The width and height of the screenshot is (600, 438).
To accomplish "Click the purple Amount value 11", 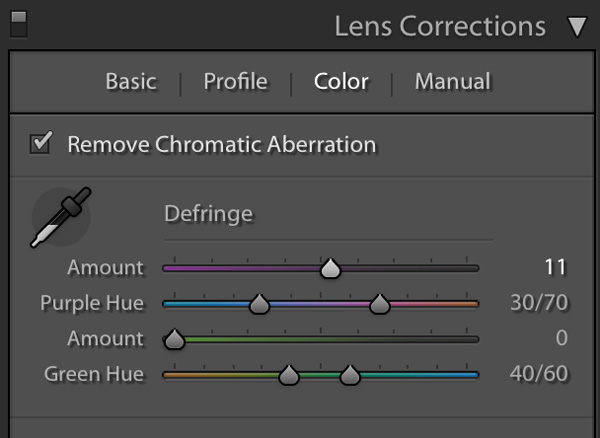I will coord(555,267).
